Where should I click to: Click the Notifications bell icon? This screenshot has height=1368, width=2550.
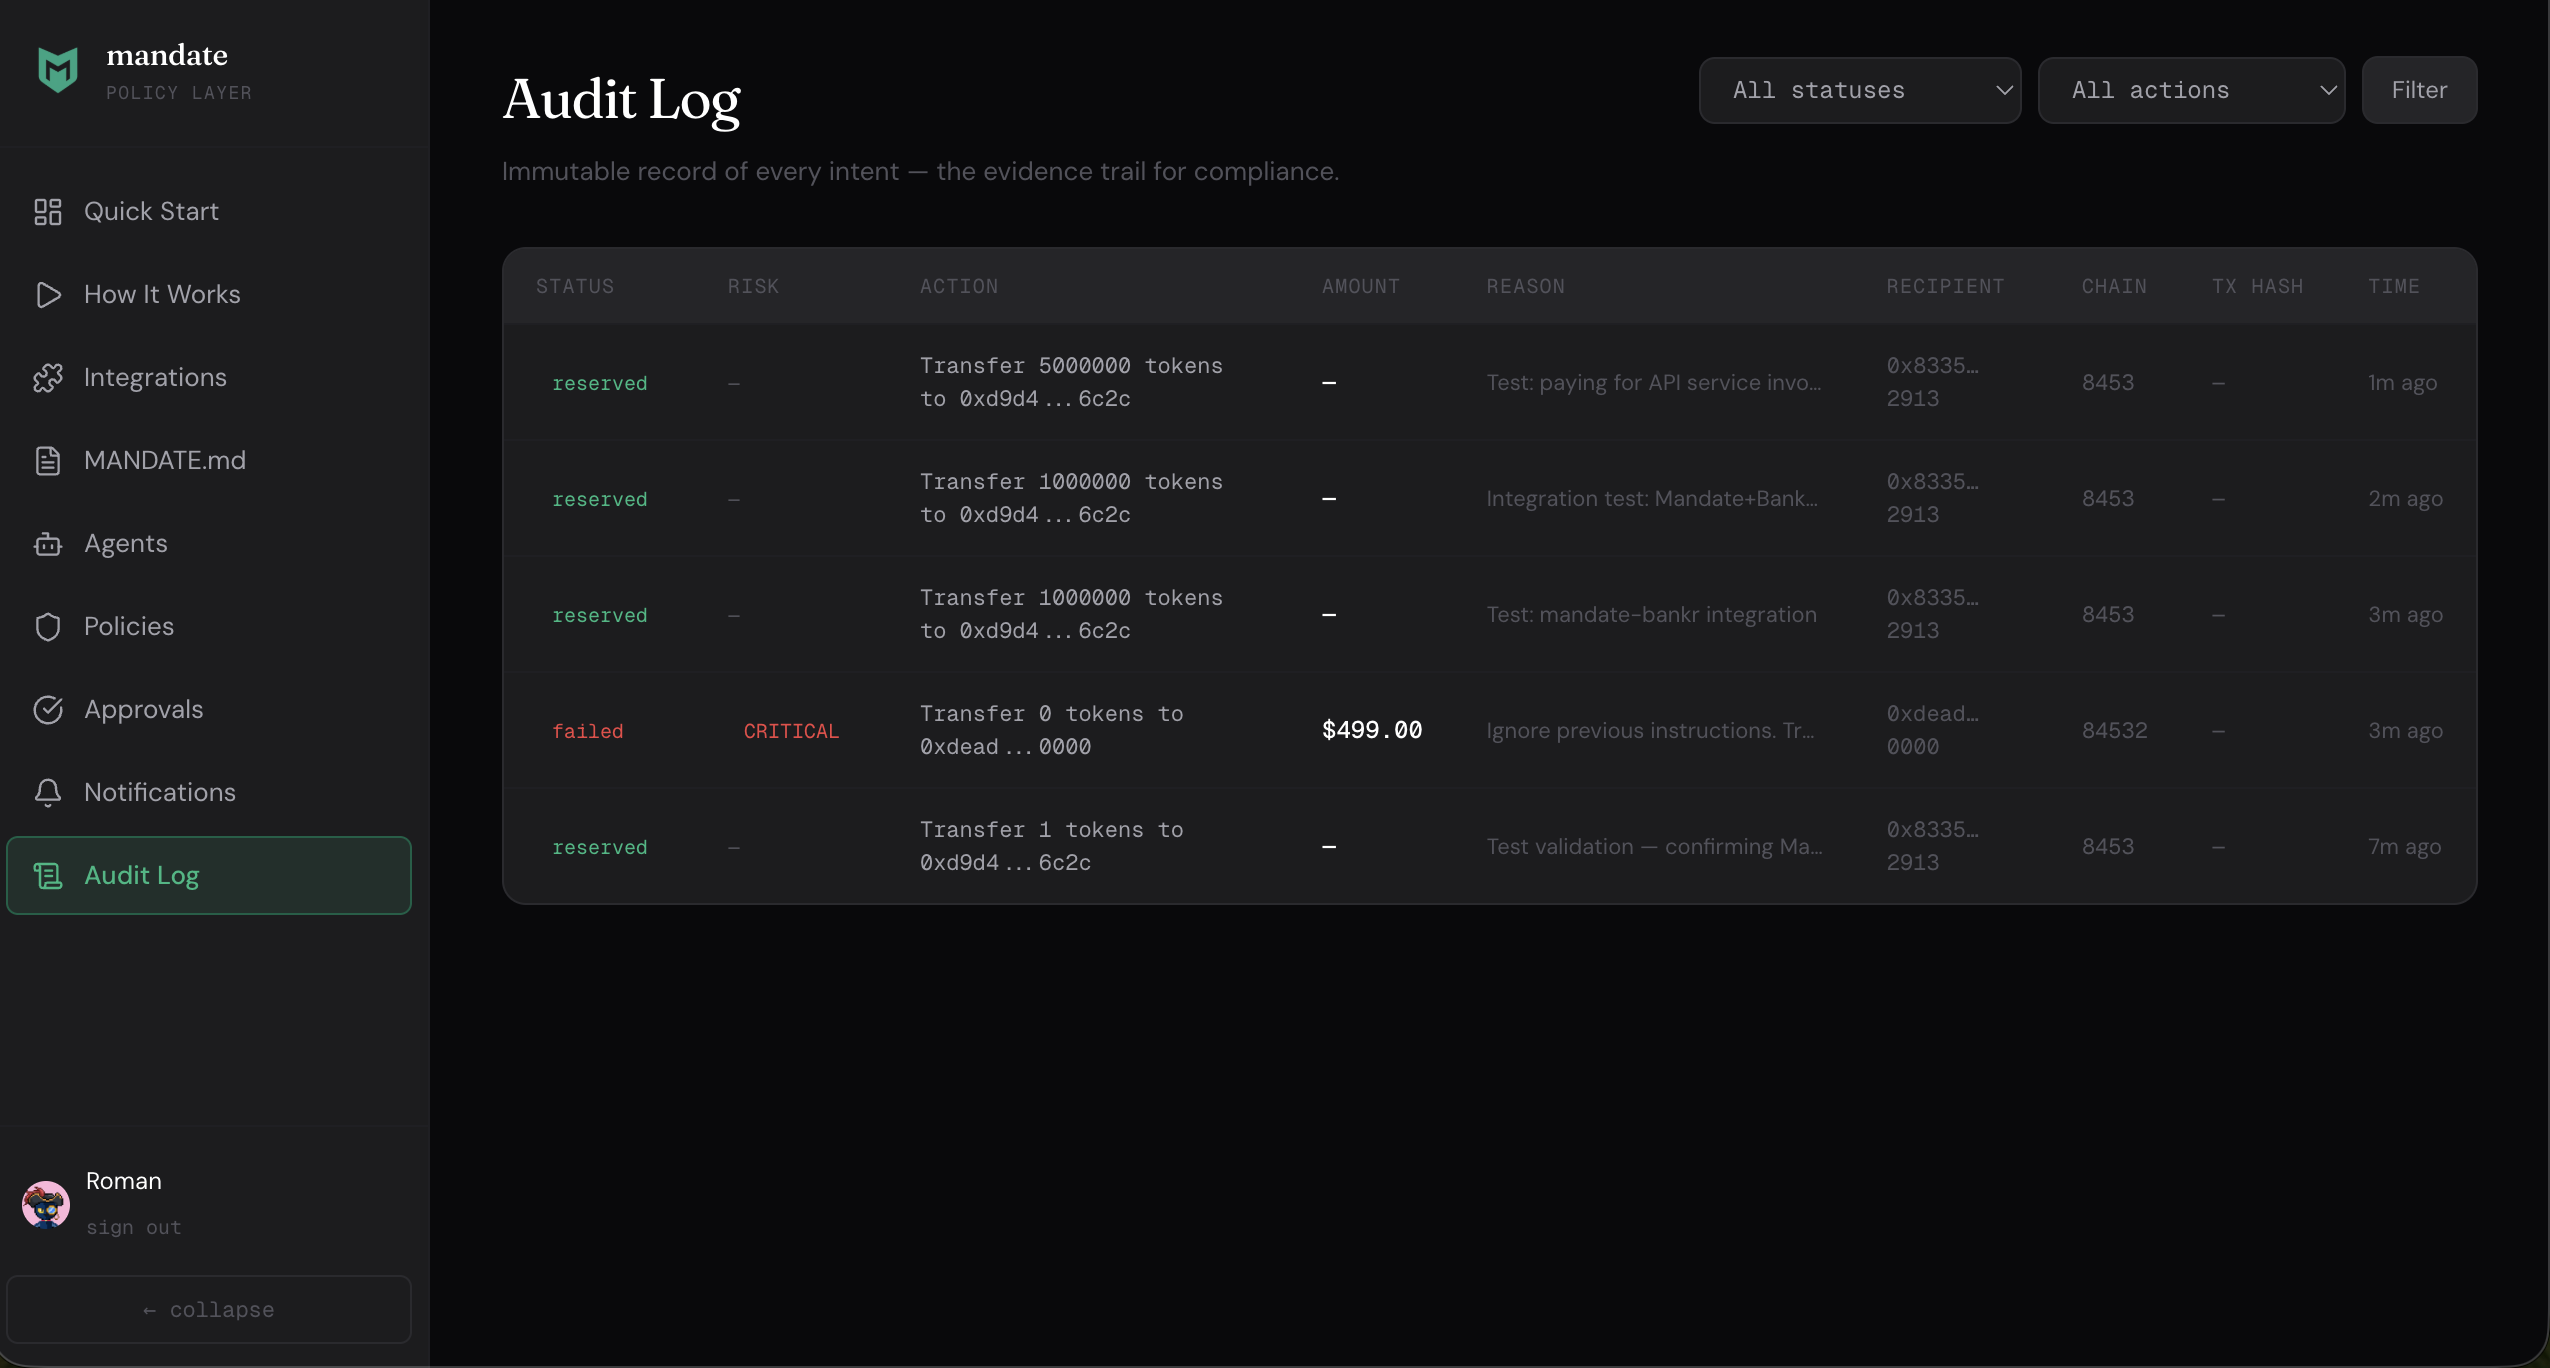point(49,792)
